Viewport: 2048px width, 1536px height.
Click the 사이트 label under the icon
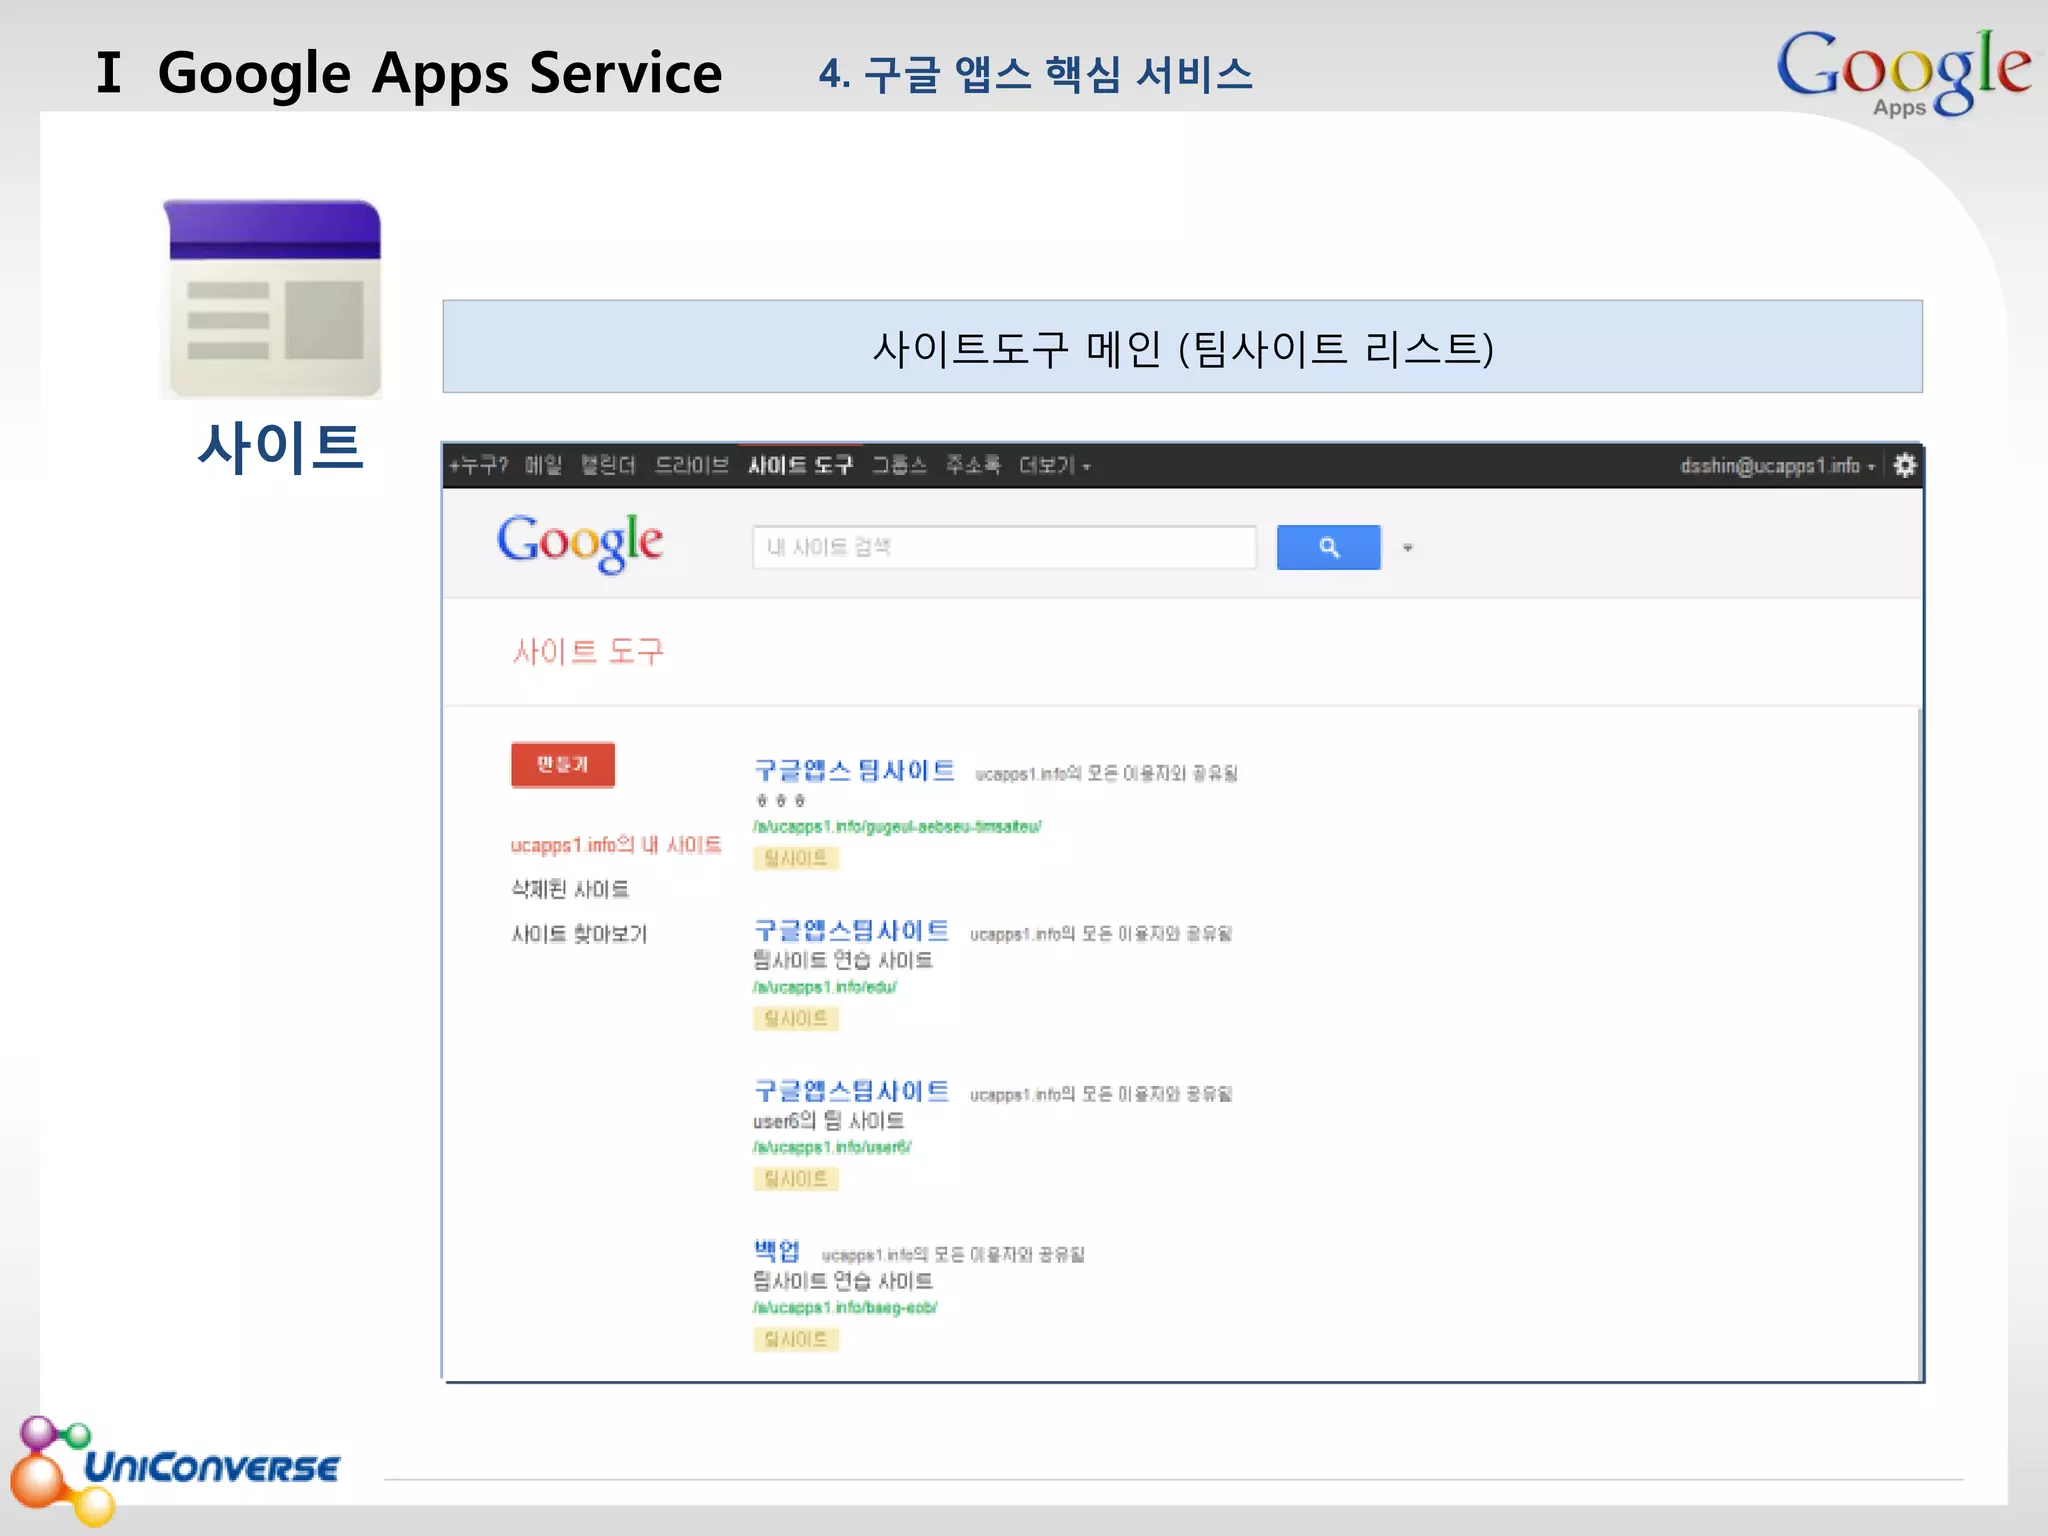280,447
